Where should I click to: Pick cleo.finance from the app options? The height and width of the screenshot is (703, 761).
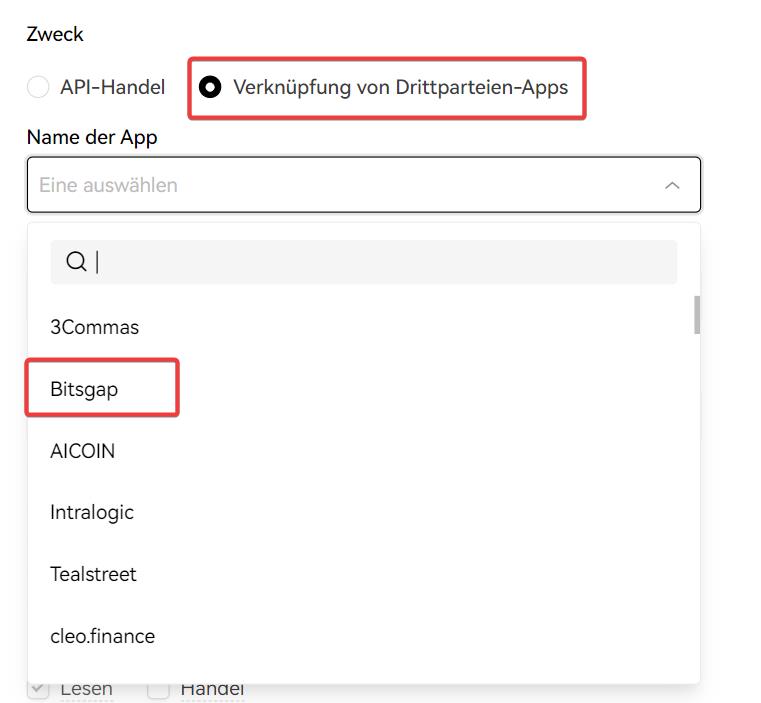coord(103,636)
